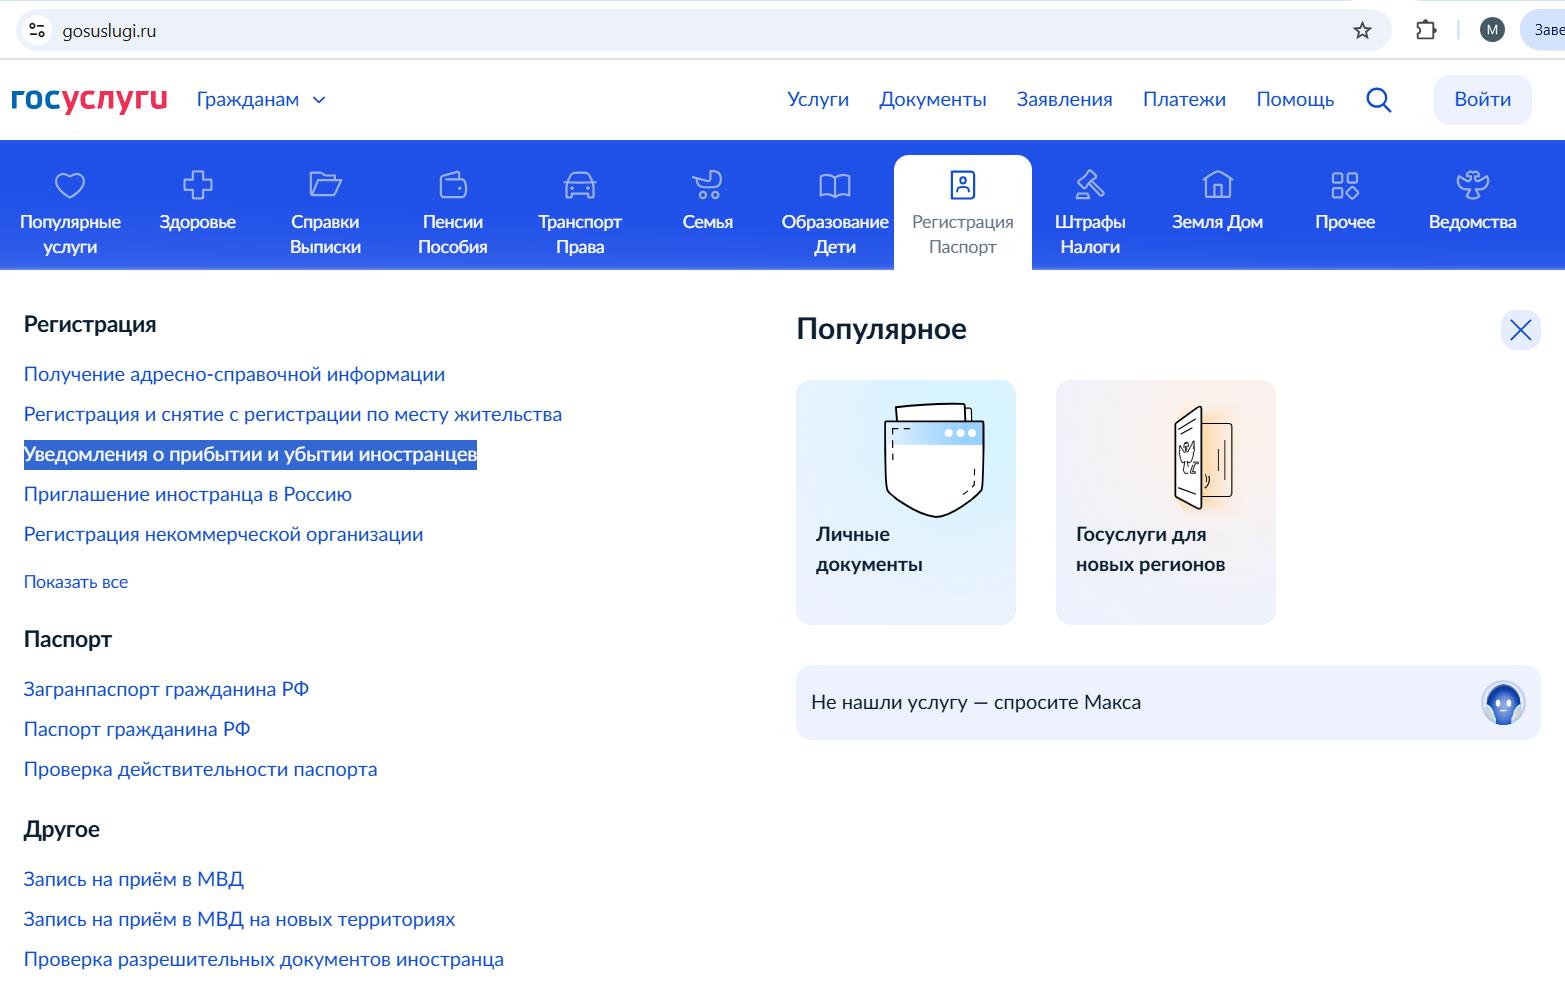Screen dimensions: 1565x984
Task: Select the Транспорт Права car icon
Action: pyautogui.click(x=579, y=185)
